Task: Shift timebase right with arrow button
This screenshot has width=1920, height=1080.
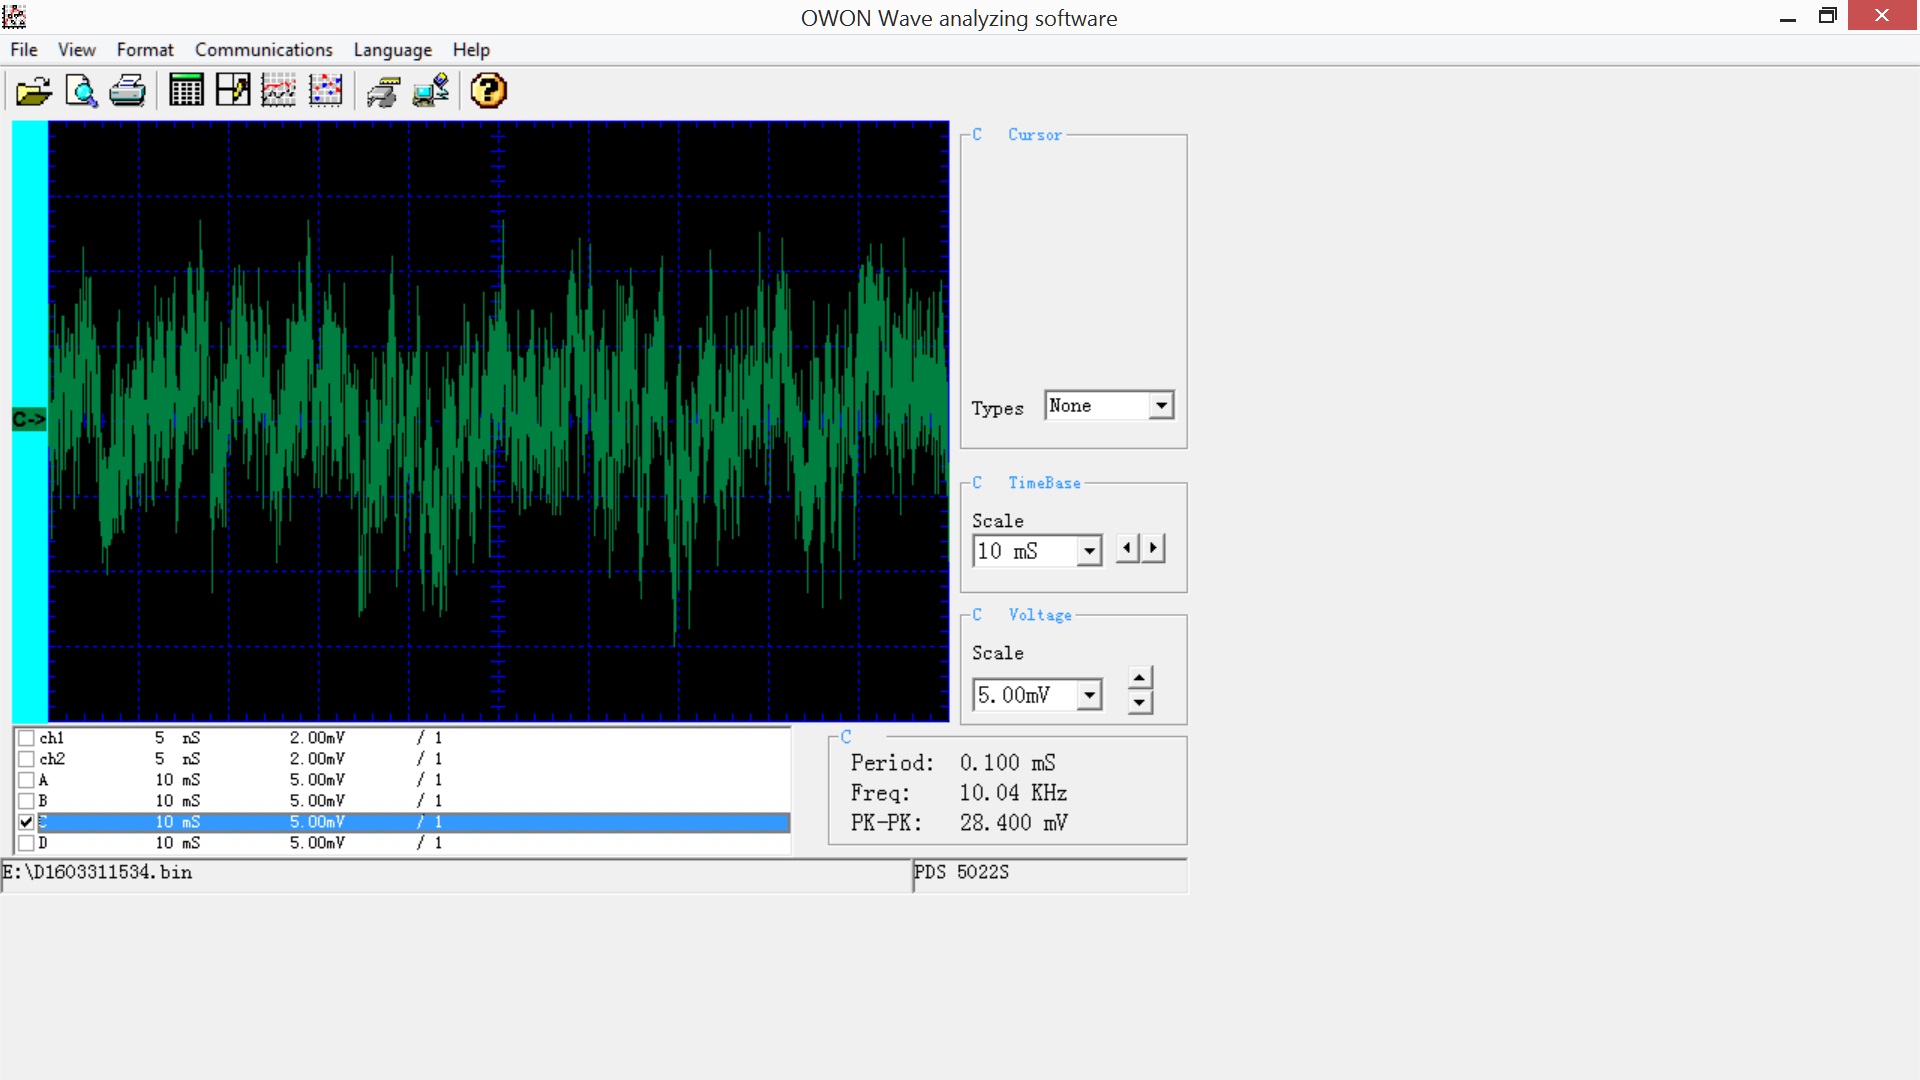Action: [1153, 548]
